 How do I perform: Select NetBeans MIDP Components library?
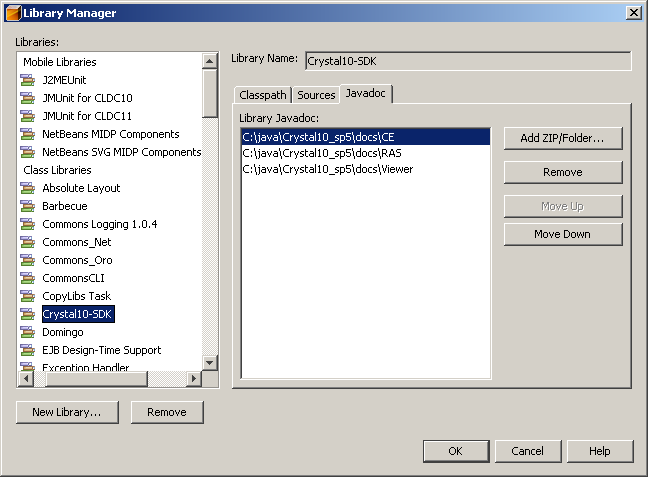pyautogui.click(x=111, y=134)
